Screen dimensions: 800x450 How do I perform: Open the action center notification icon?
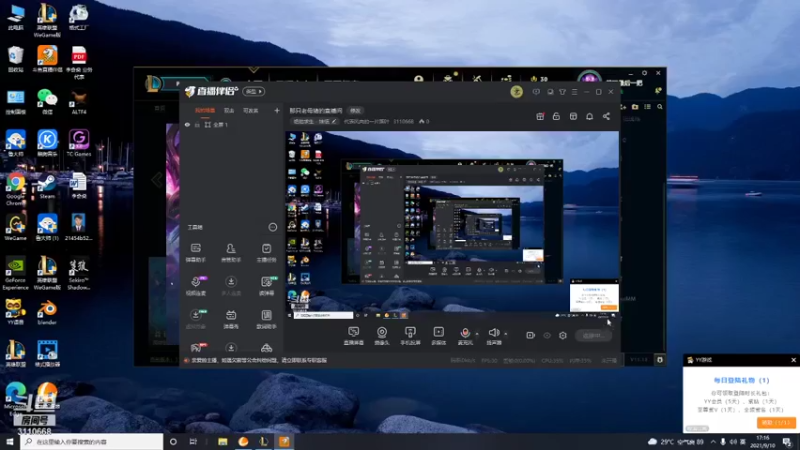[x=787, y=442]
